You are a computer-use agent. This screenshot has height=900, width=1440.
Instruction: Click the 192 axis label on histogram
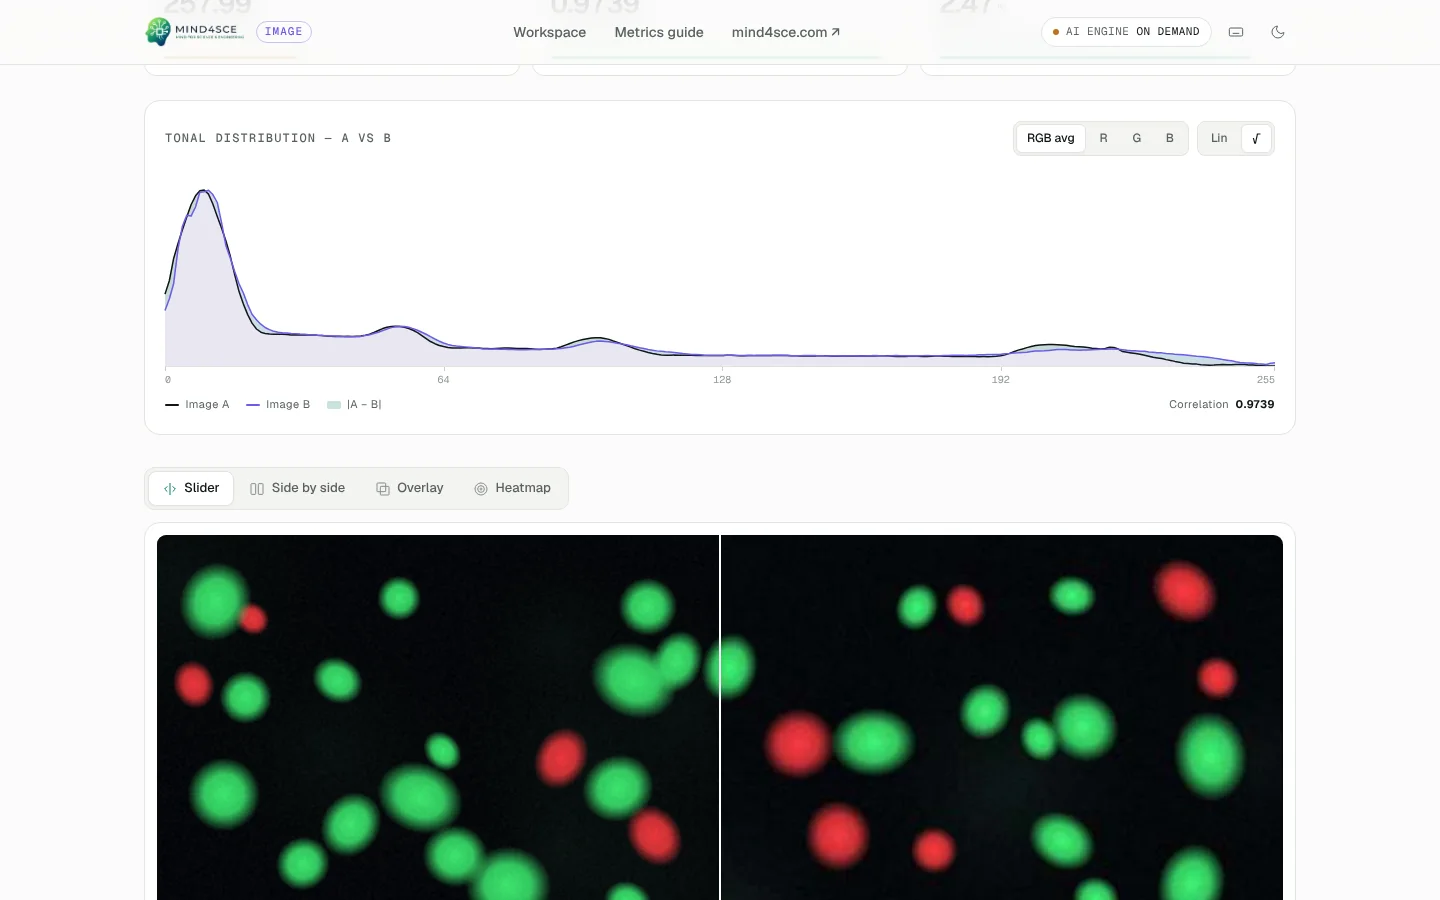(x=1000, y=380)
